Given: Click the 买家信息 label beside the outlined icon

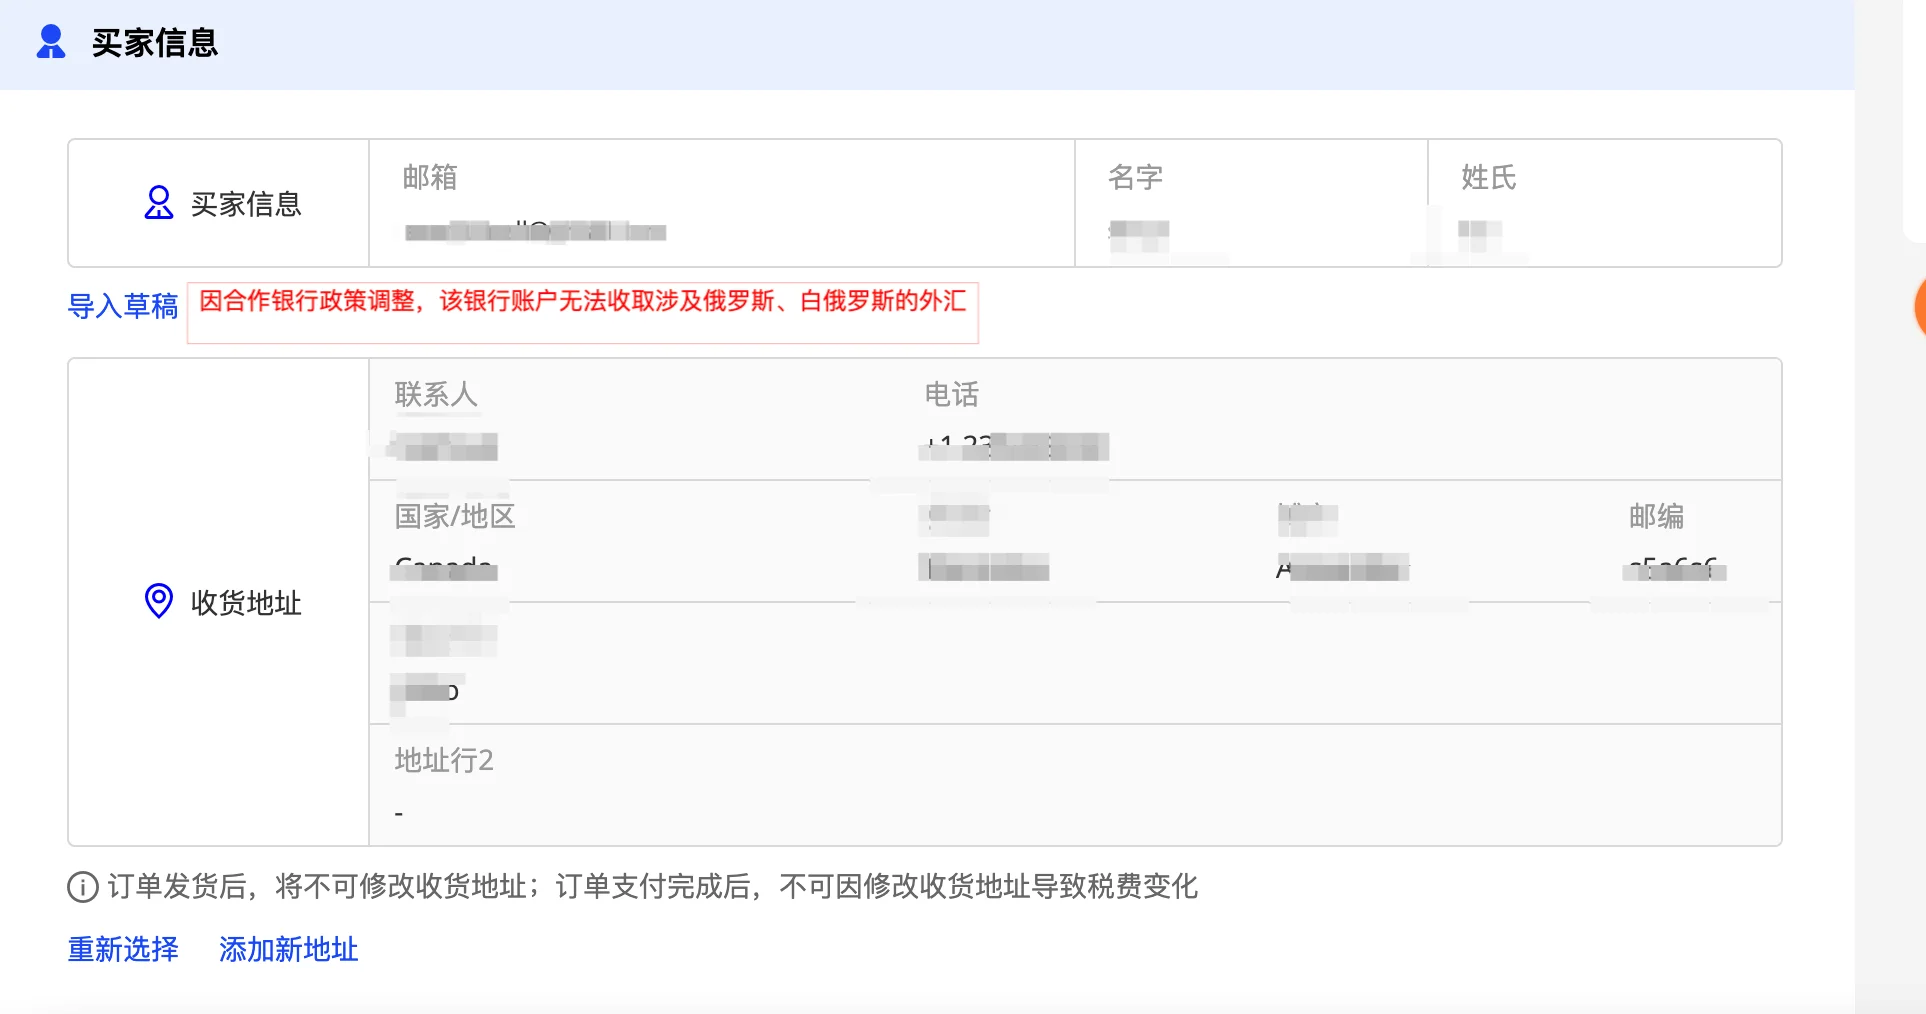Looking at the screenshot, I should 246,204.
